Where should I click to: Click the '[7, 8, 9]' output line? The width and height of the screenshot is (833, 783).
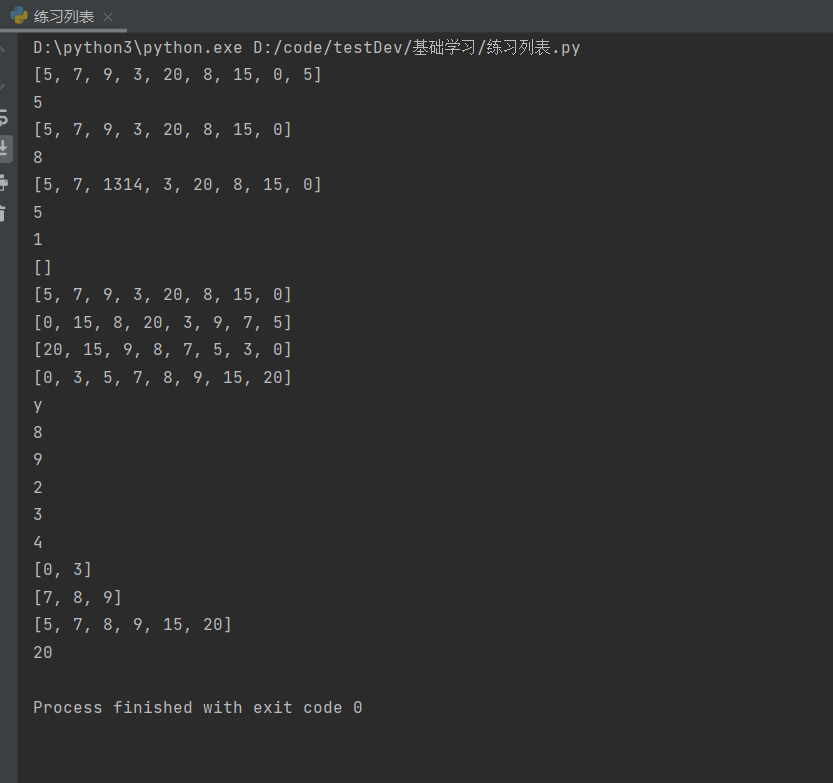[77, 597]
